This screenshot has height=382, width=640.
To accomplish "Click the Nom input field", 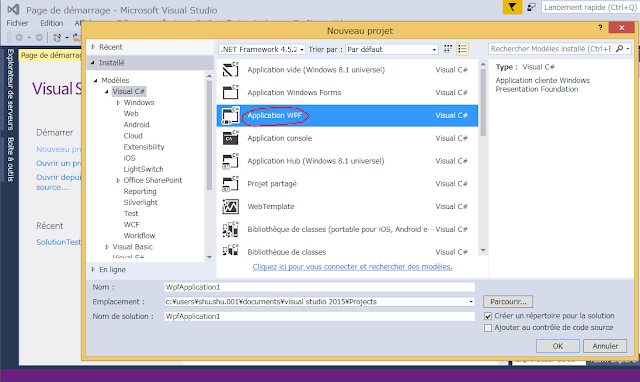I will (x=320, y=287).
